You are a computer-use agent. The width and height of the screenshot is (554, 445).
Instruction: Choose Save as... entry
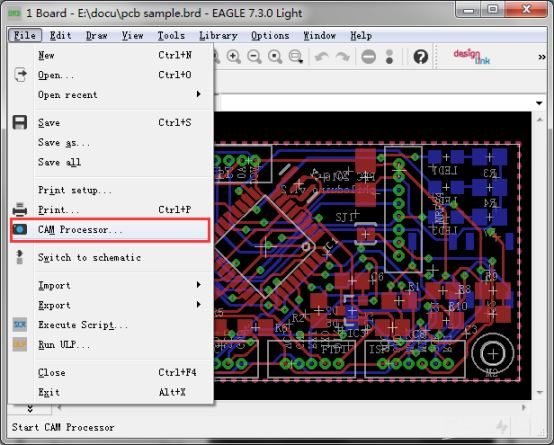[111, 142]
